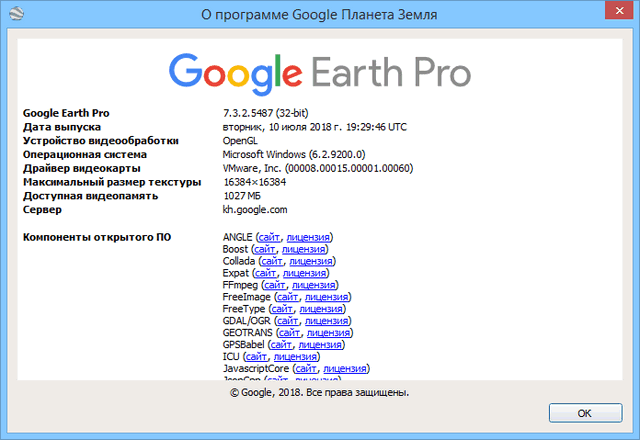
Task: Click the 'Максимальный размер текстуры' label
Action: coord(112,182)
